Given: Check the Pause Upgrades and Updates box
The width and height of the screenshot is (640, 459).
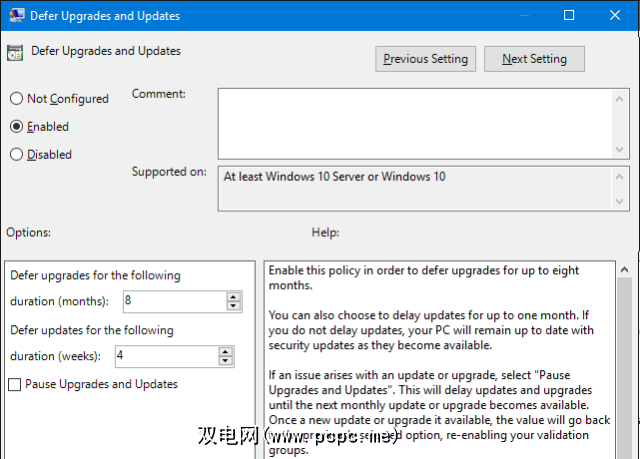Looking at the screenshot, I should [15, 384].
